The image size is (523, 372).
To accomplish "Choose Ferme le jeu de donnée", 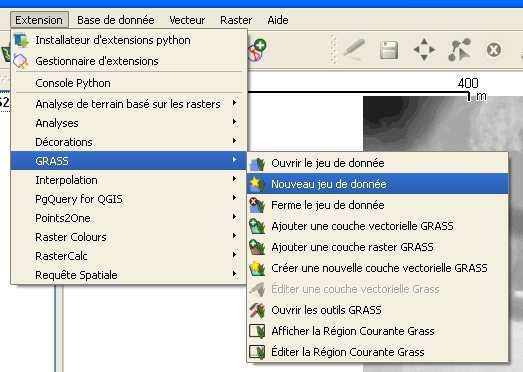I will (x=378, y=205).
